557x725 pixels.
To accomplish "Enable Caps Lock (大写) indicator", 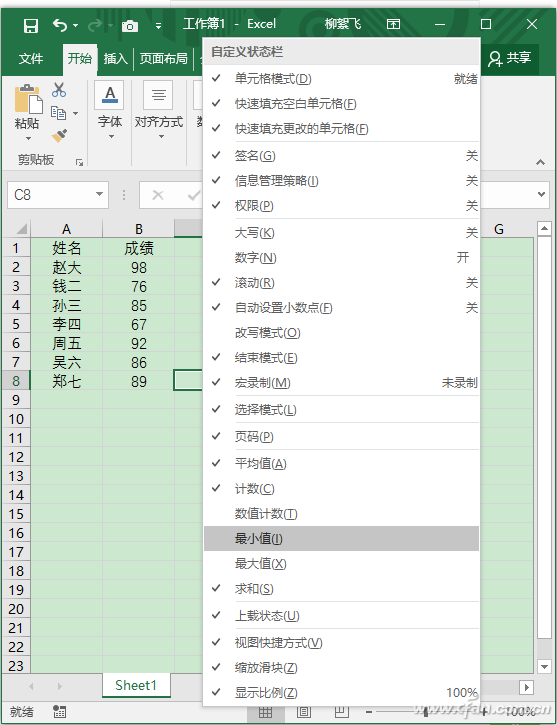I will pos(341,233).
